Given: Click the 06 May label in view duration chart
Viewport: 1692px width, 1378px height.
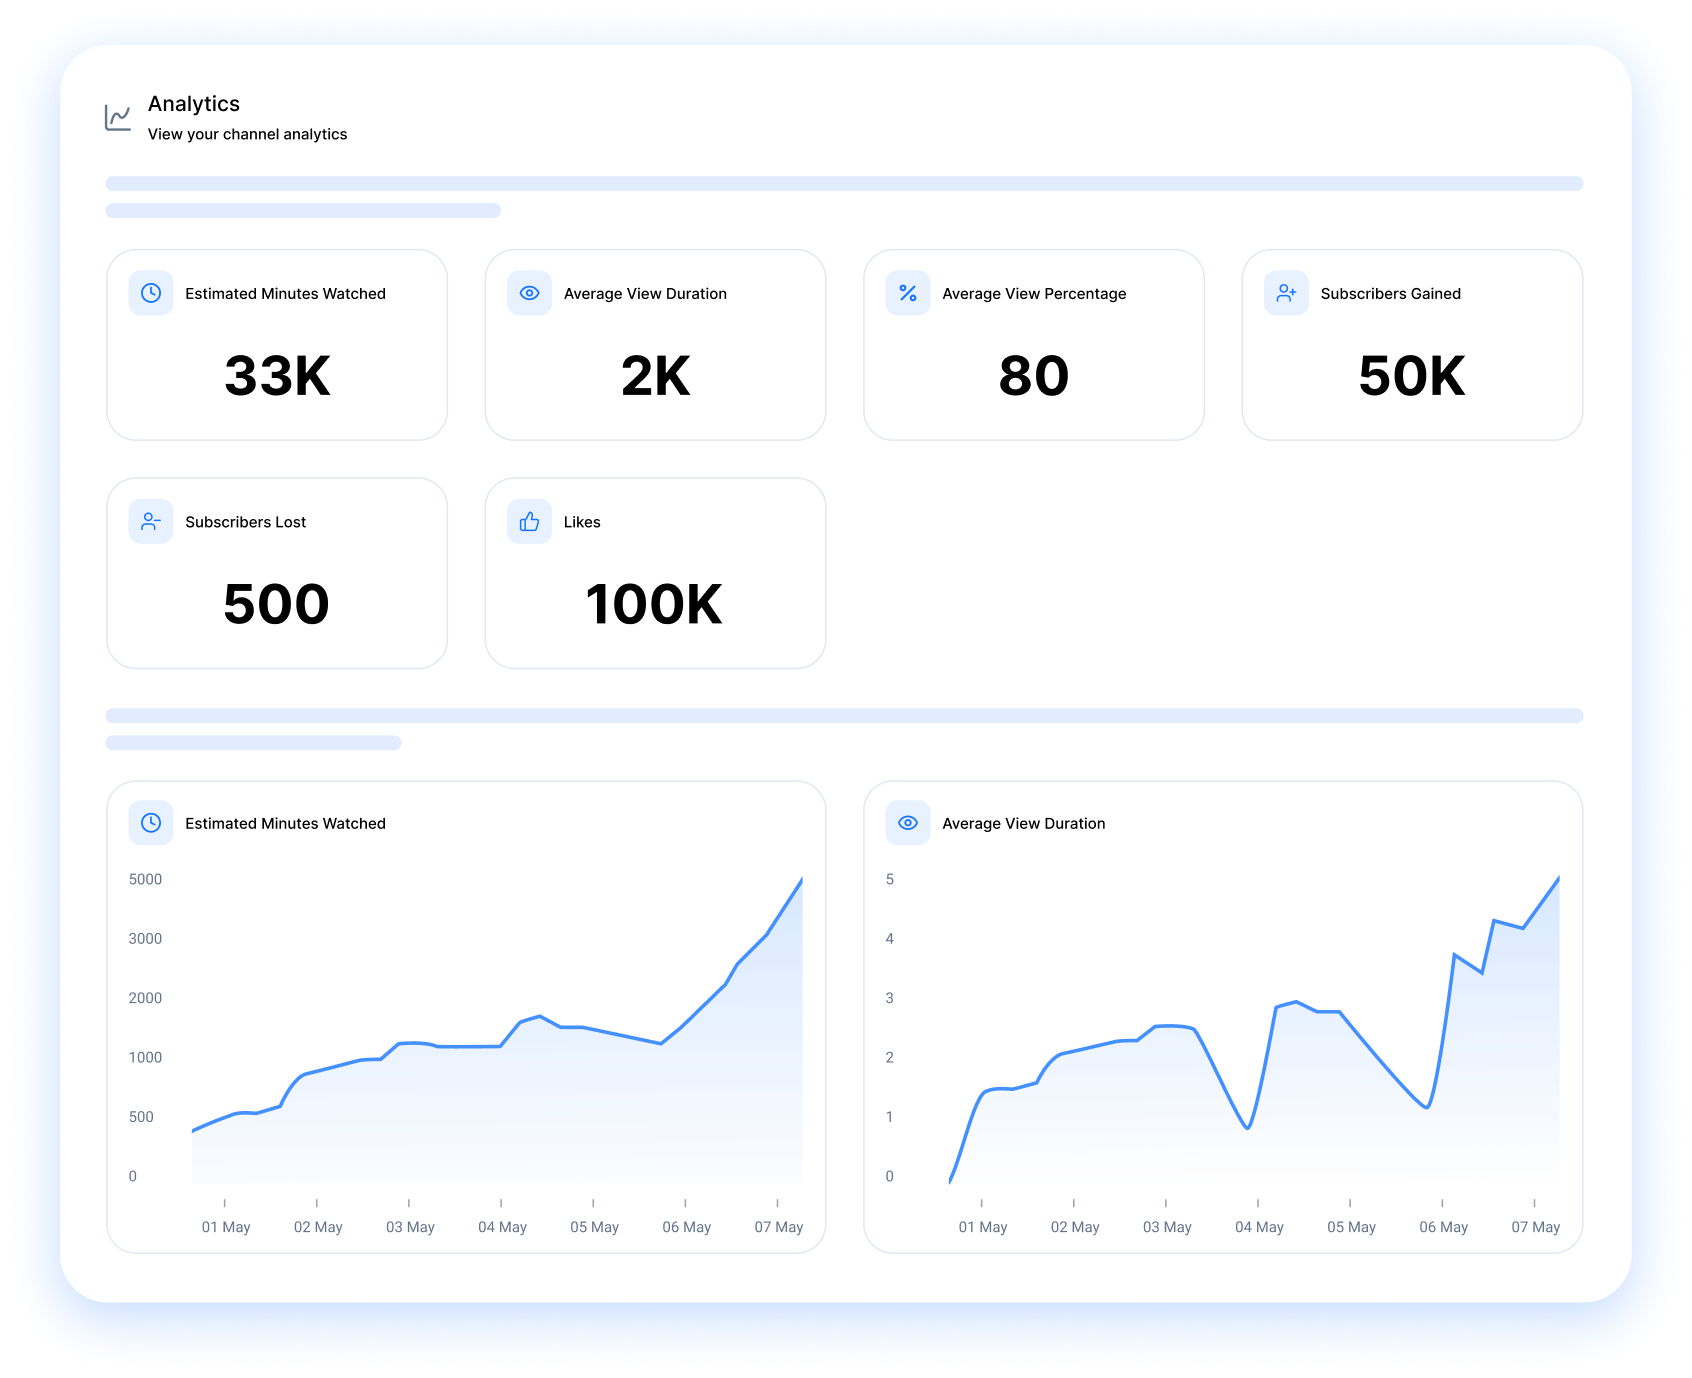Looking at the screenshot, I should (x=1444, y=1227).
